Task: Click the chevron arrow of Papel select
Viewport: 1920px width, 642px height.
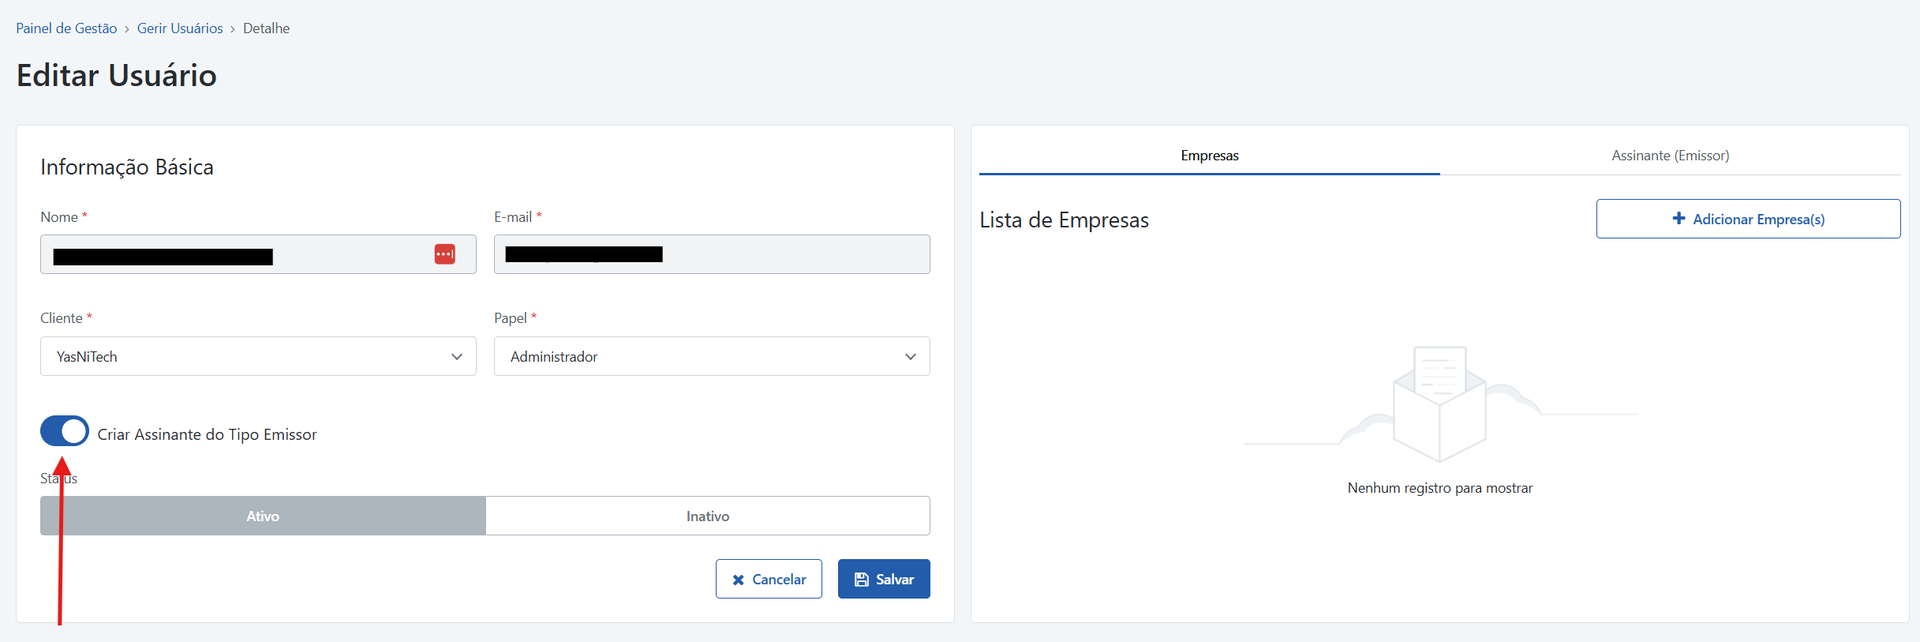Action: [x=910, y=357]
